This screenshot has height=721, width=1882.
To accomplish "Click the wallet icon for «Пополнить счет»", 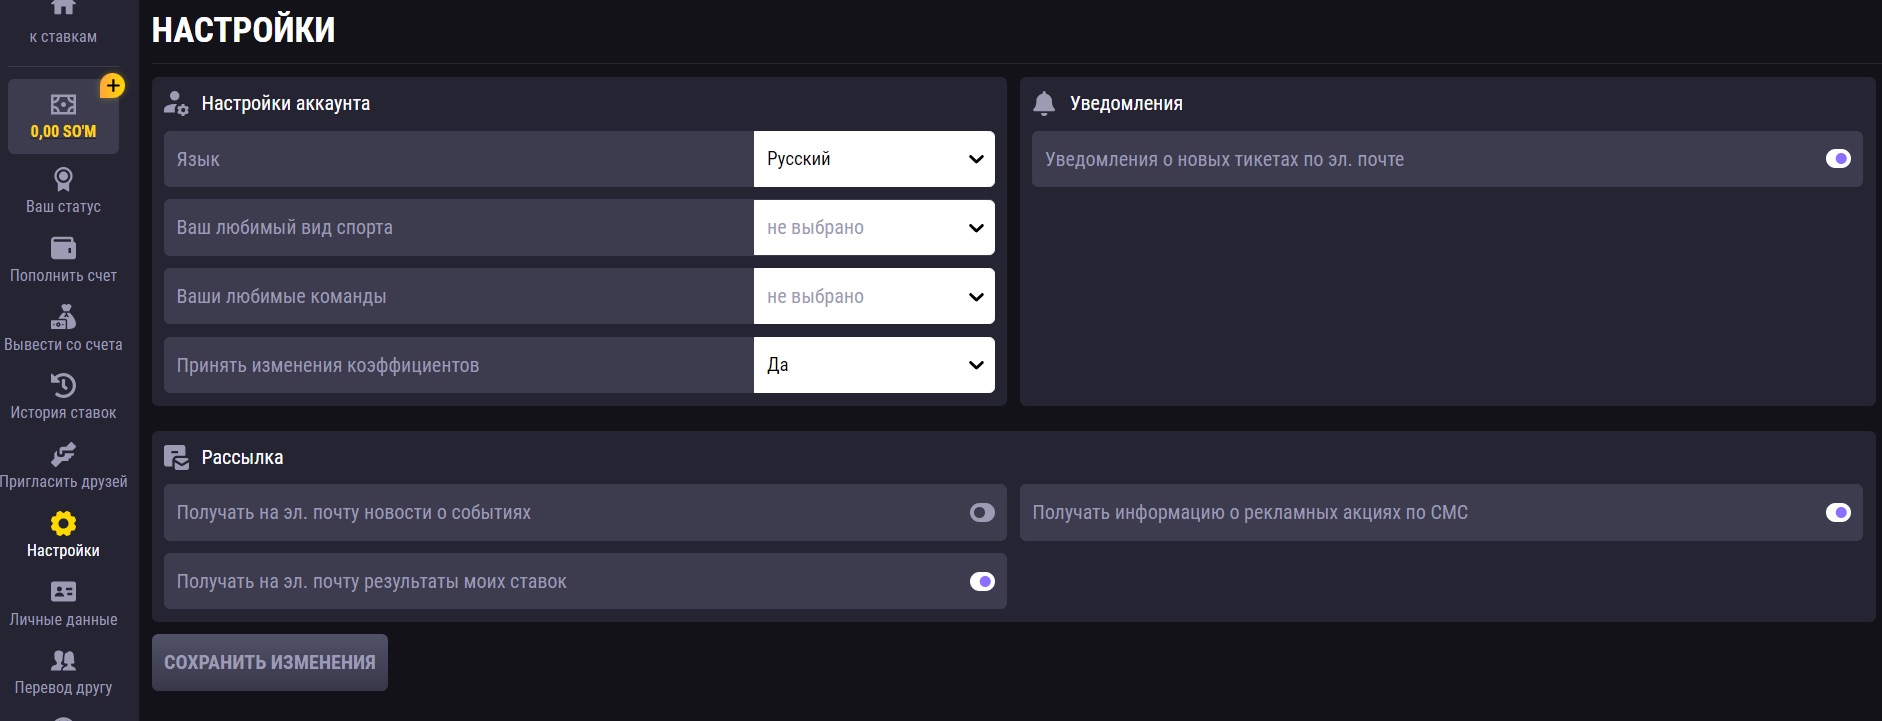I will 63,248.
